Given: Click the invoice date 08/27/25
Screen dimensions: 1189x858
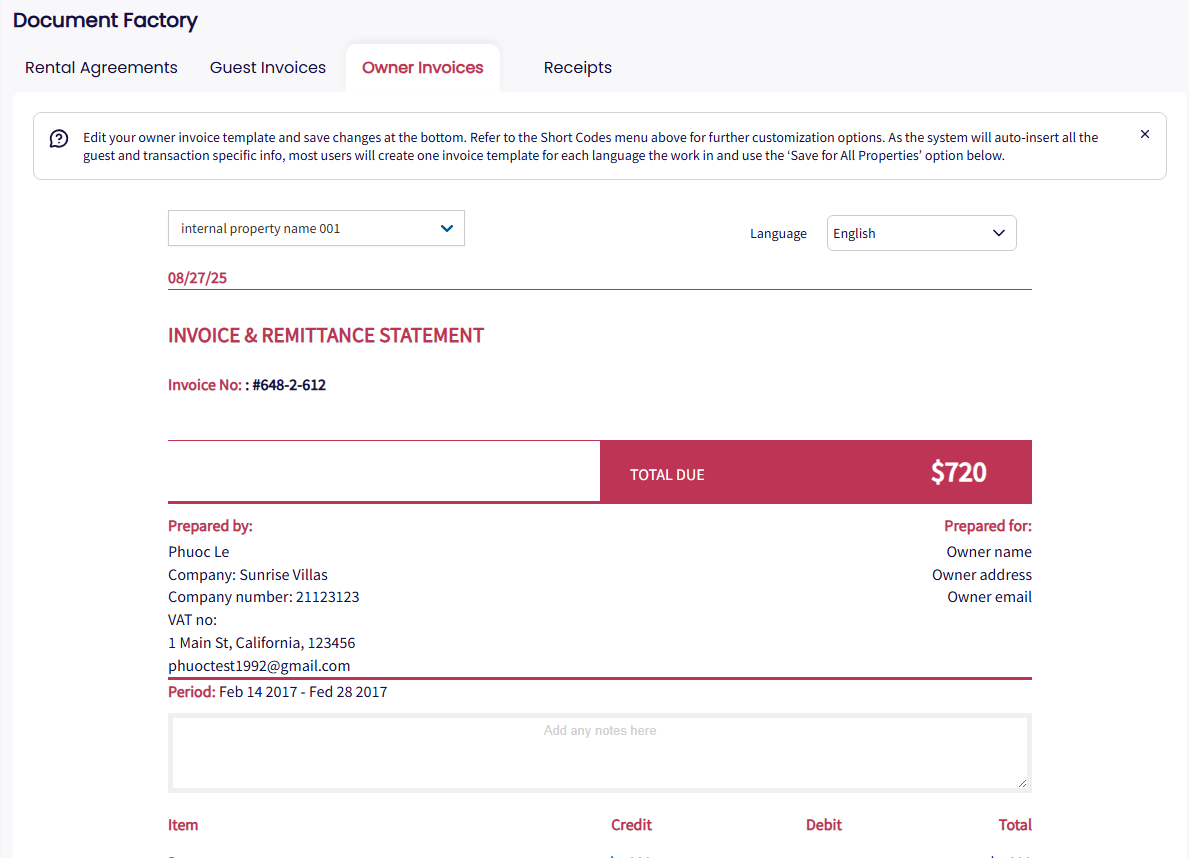Looking at the screenshot, I should 197,278.
